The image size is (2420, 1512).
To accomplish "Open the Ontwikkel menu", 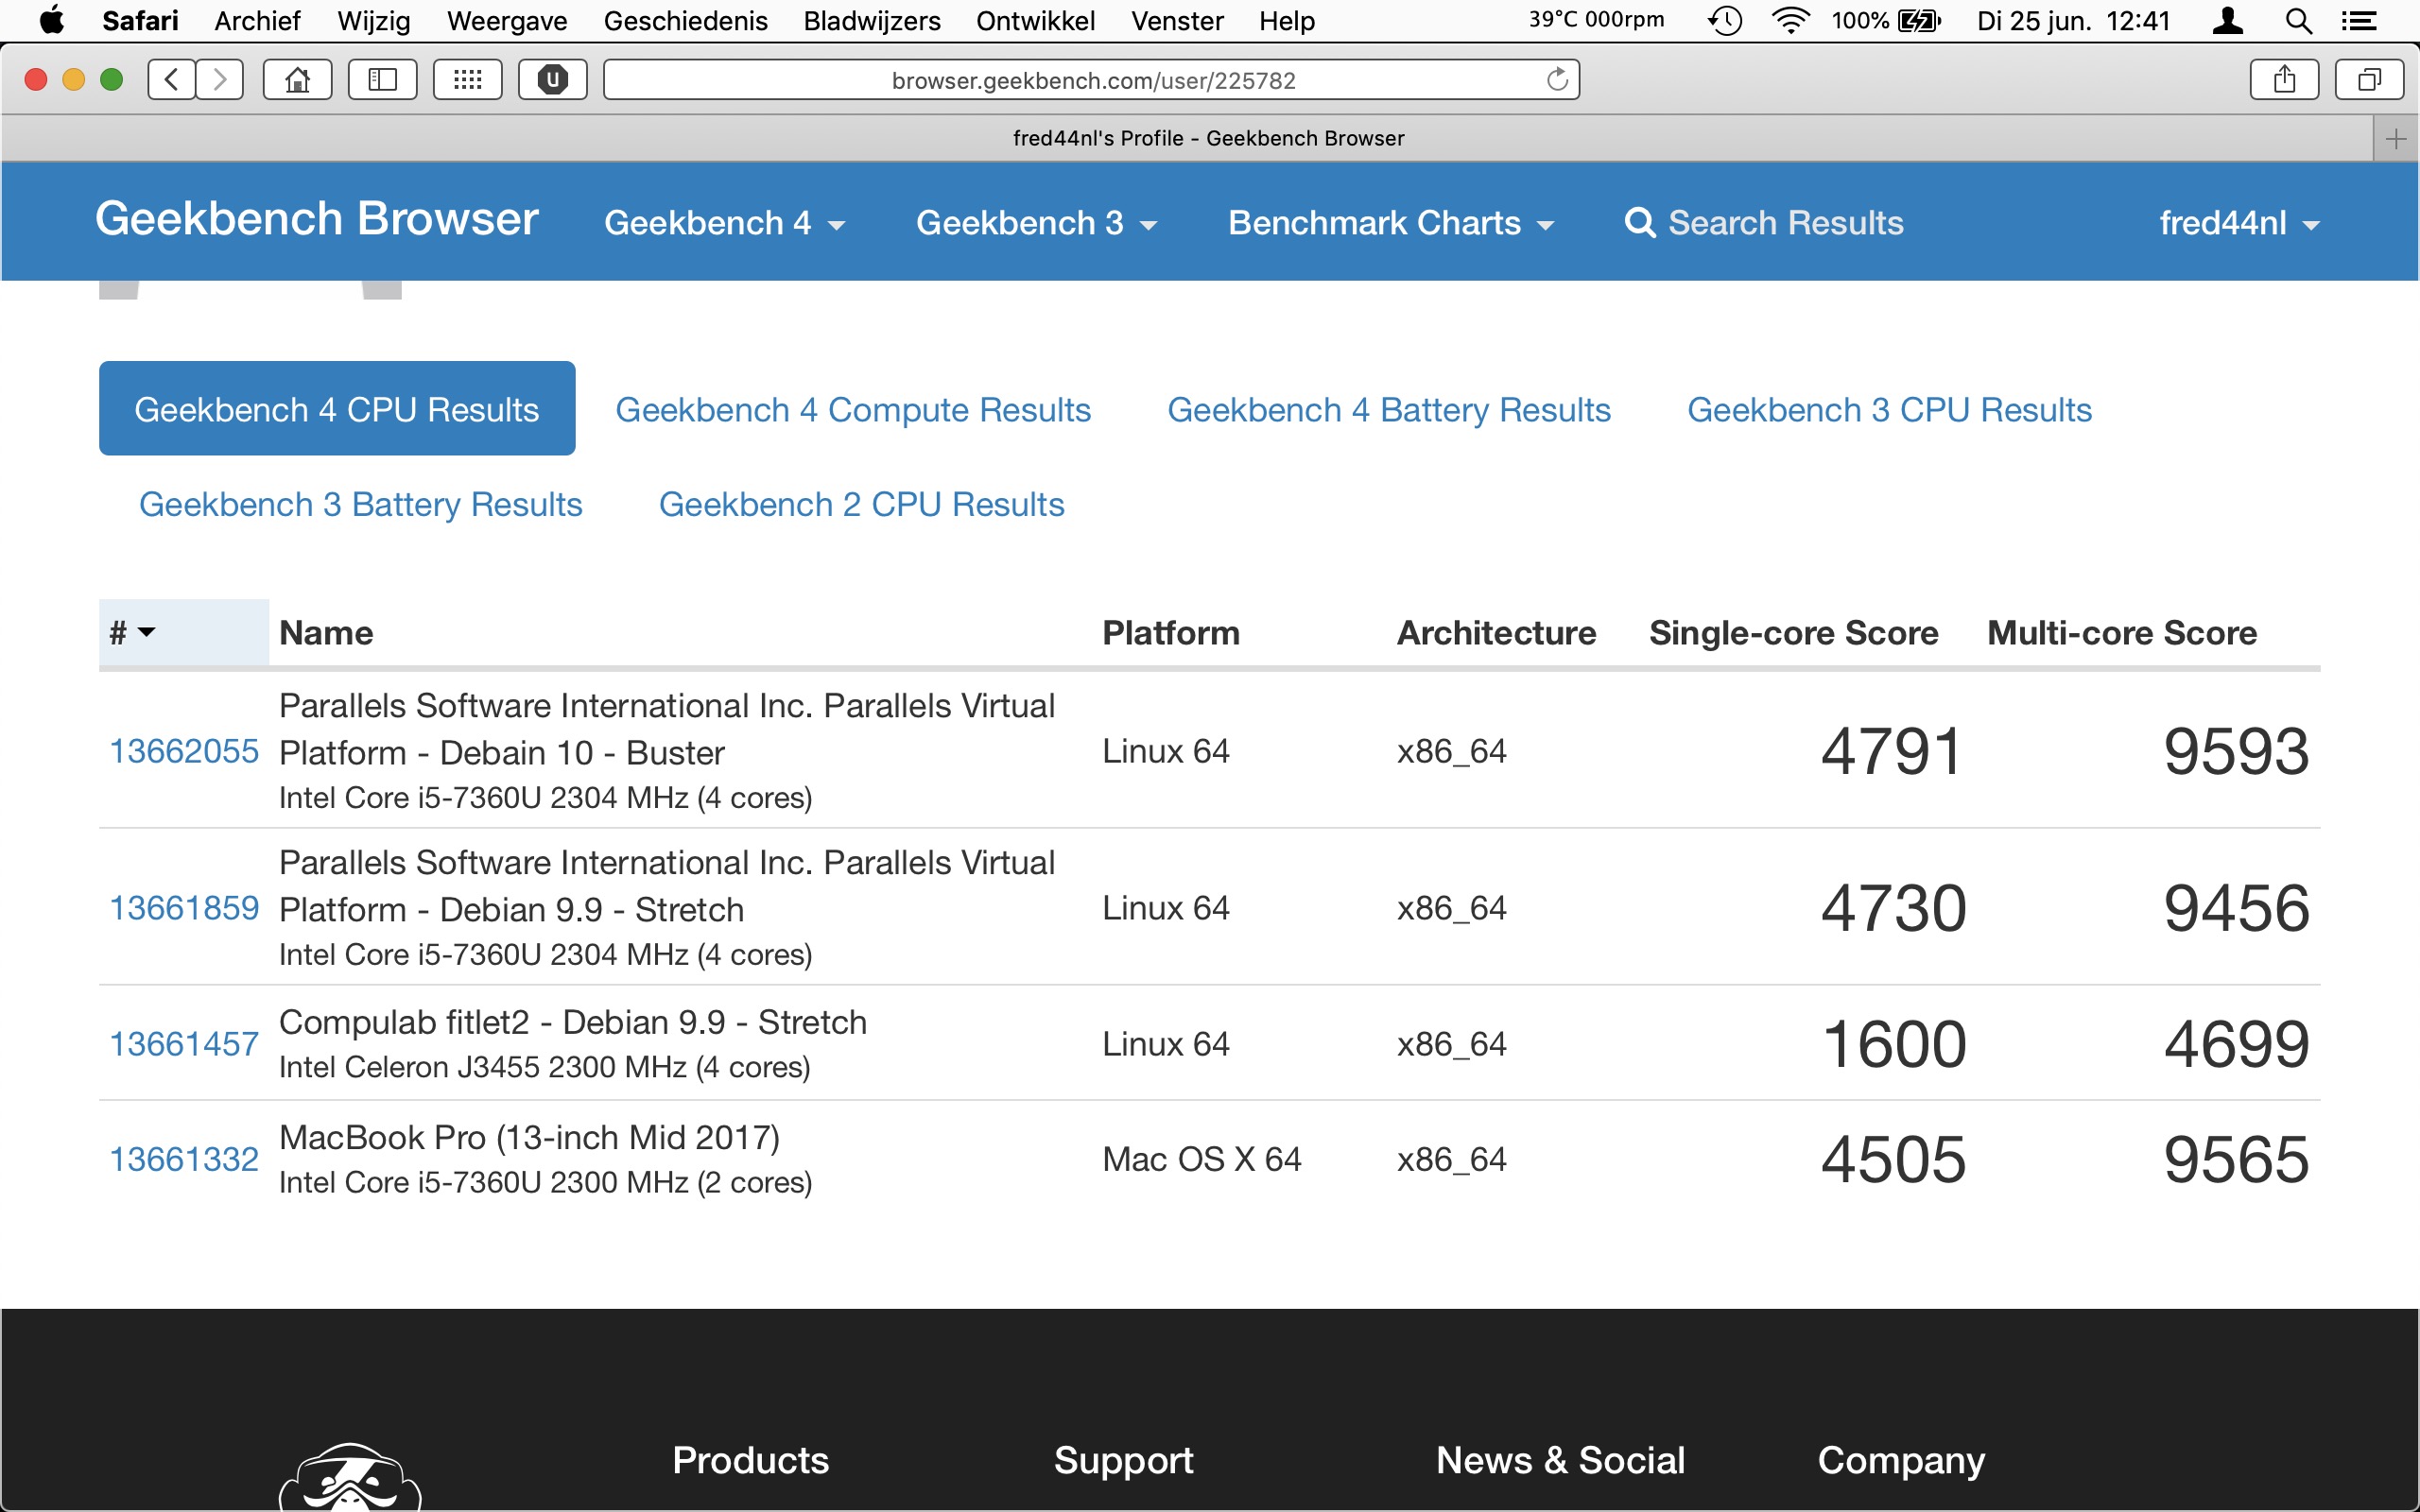I will pyautogui.click(x=1035, y=20).
